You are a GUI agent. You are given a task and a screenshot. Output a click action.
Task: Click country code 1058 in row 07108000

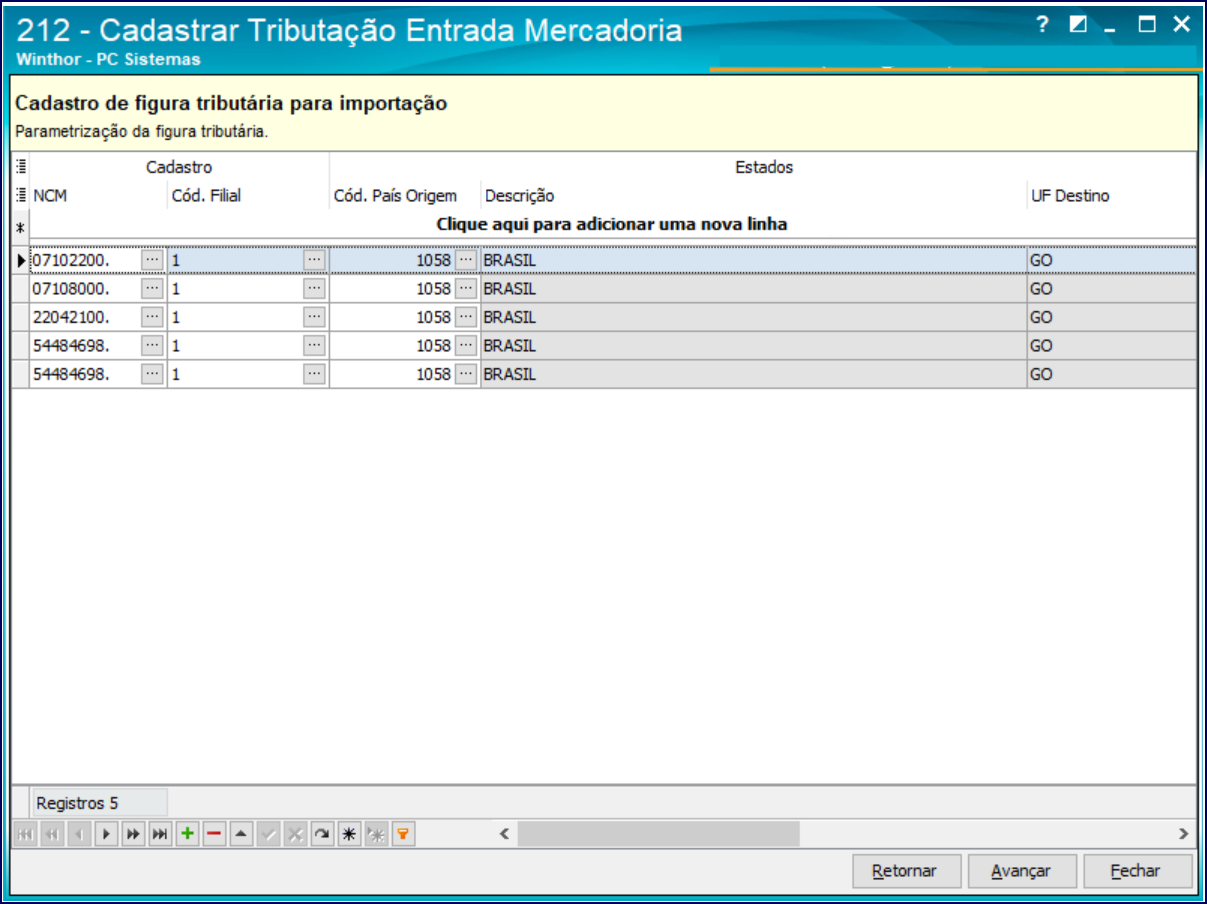(x=434, y=289)
